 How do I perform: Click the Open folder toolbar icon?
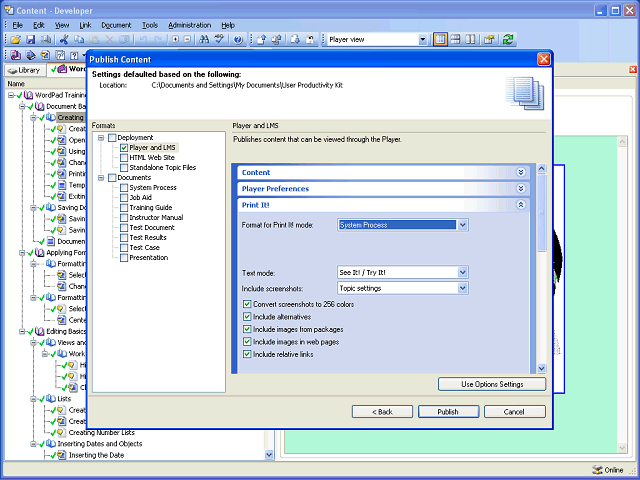pyautogui.click(x=16, y=40)
